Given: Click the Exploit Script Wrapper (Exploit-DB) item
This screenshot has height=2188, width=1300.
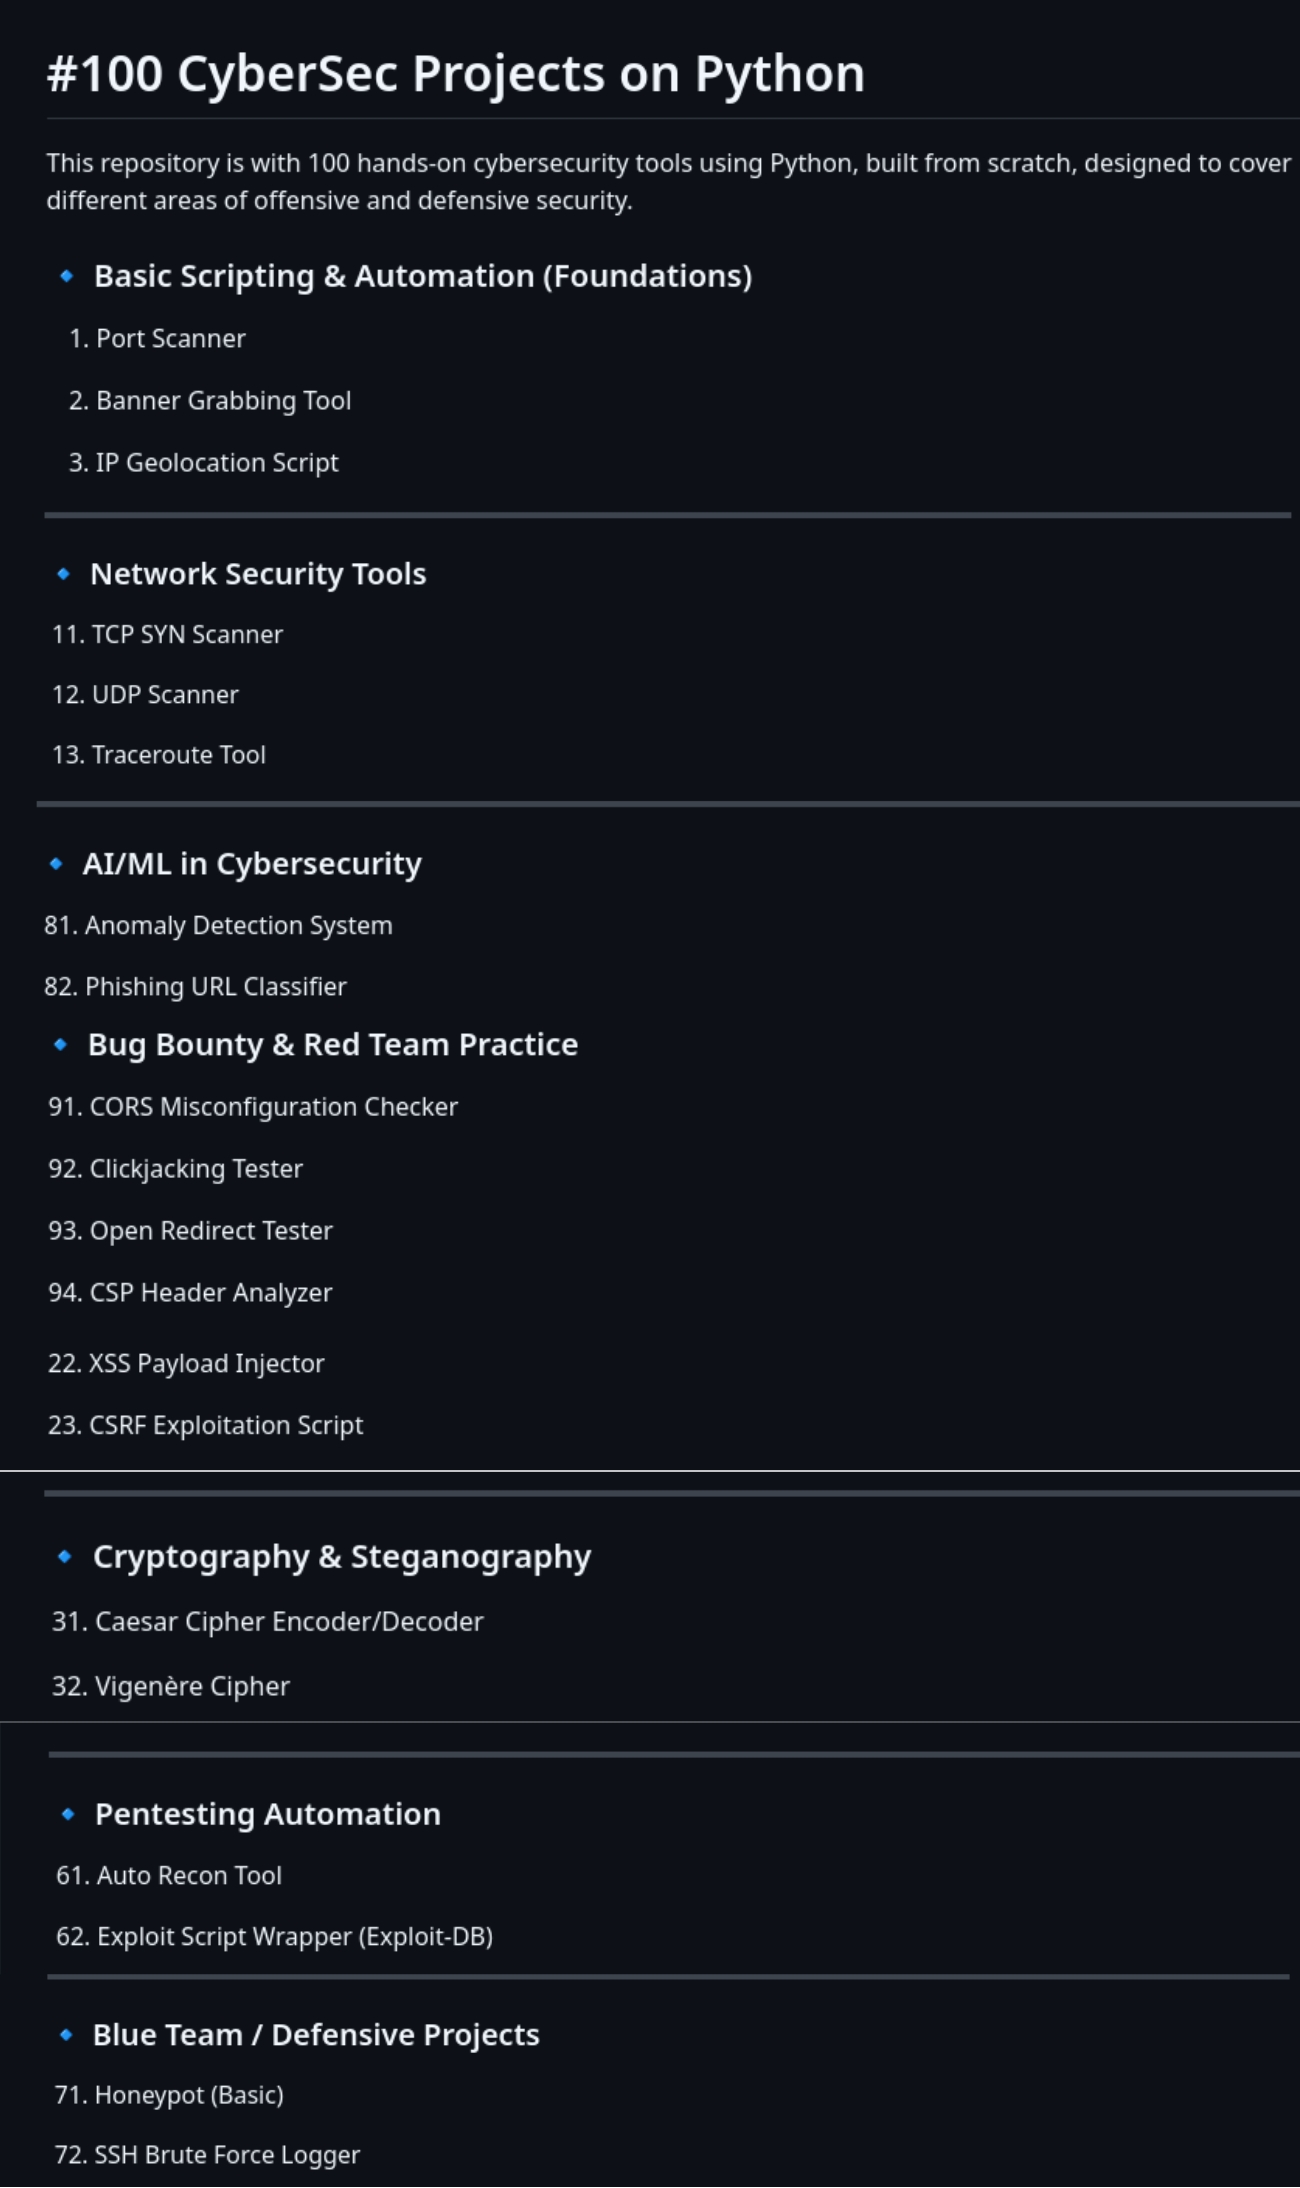Looking at the screenshot, I should 294,1937.
